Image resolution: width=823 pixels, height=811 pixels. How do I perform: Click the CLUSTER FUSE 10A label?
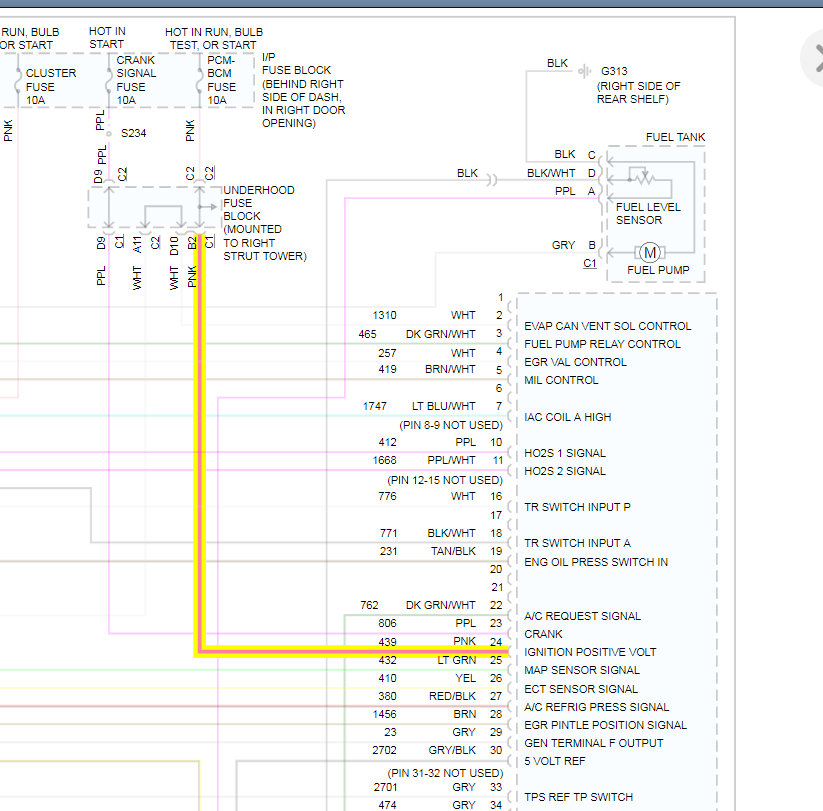(51, 87)
